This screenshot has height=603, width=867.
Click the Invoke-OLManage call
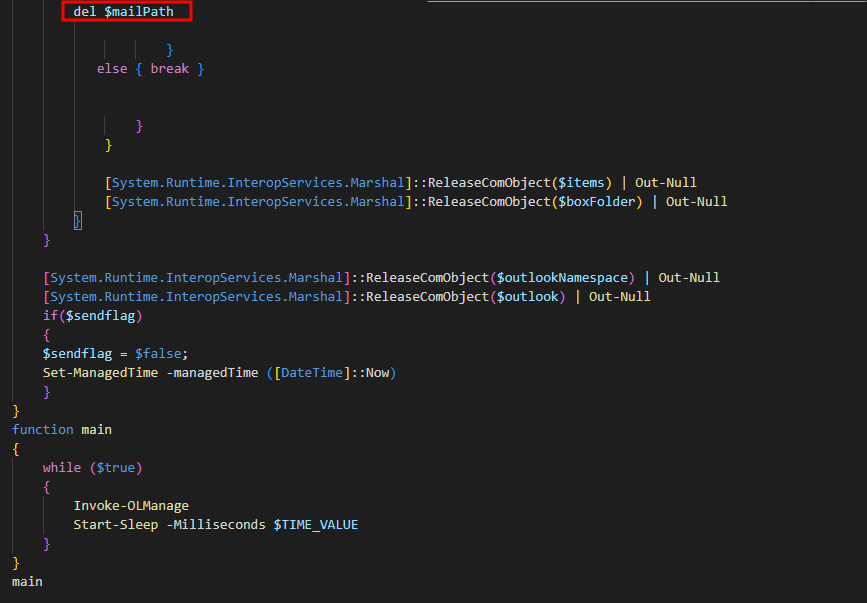[x=131, y=506]
